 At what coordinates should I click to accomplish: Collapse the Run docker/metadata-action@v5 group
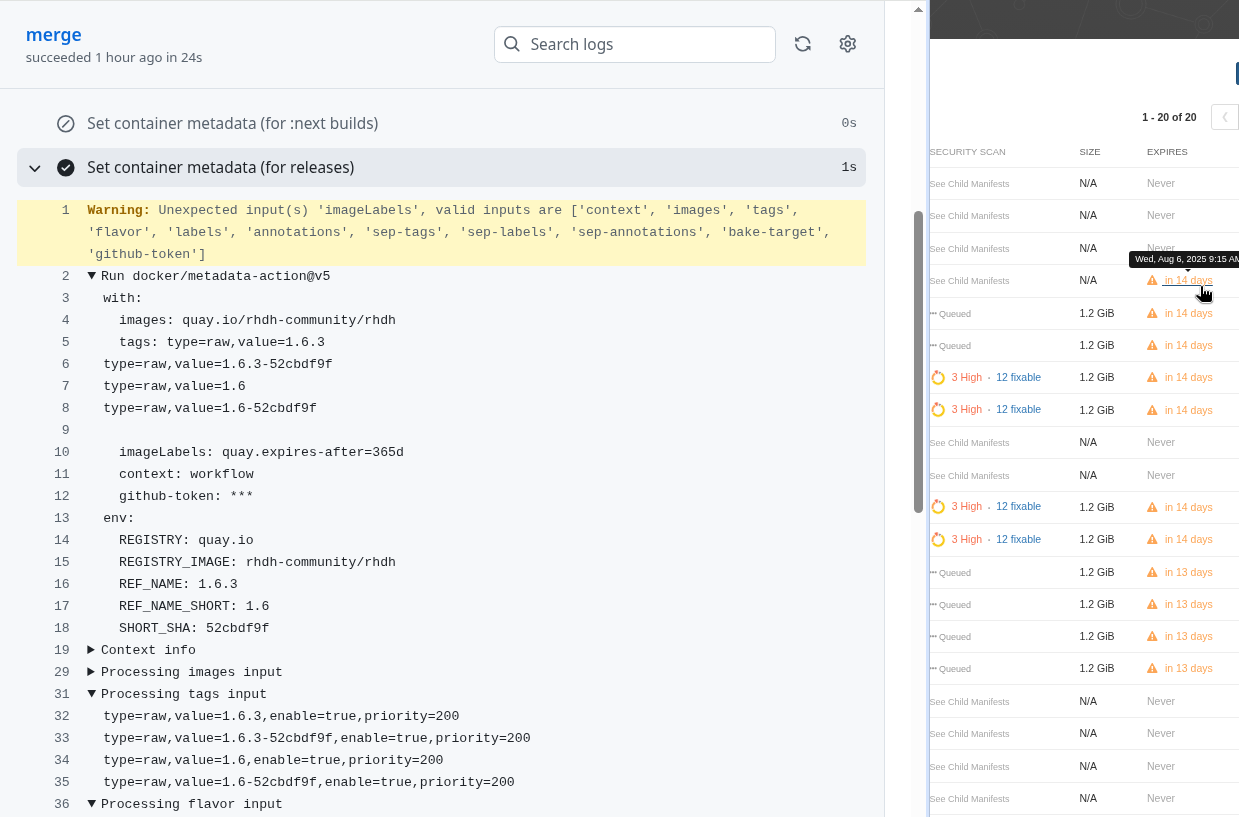point(92,276)
